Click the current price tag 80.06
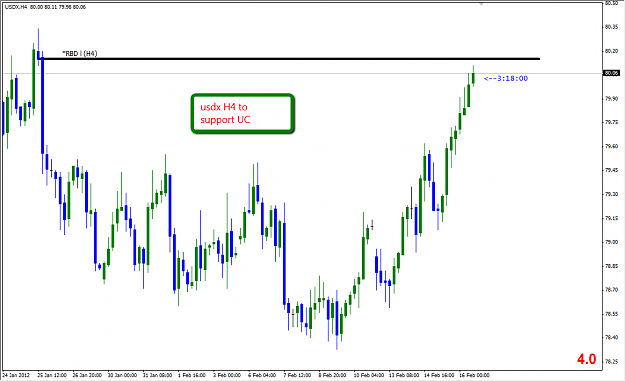 [611, 73]
